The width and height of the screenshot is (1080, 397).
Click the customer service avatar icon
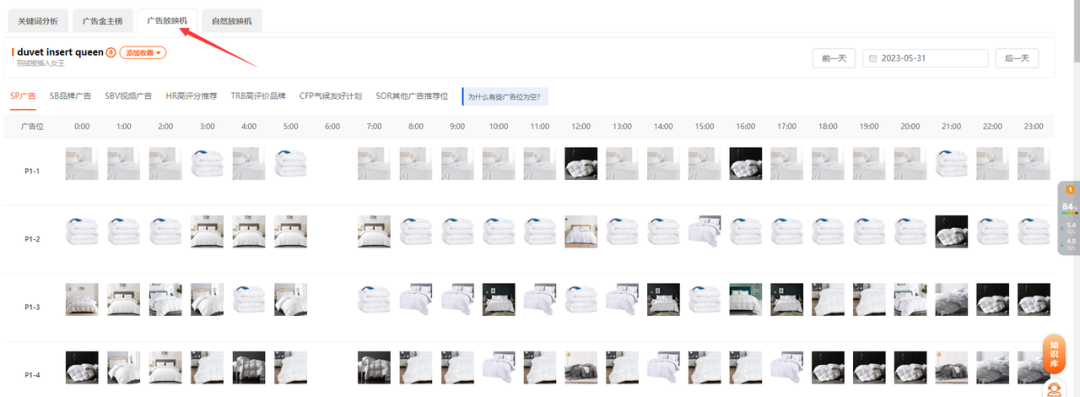pos(1054,389)
